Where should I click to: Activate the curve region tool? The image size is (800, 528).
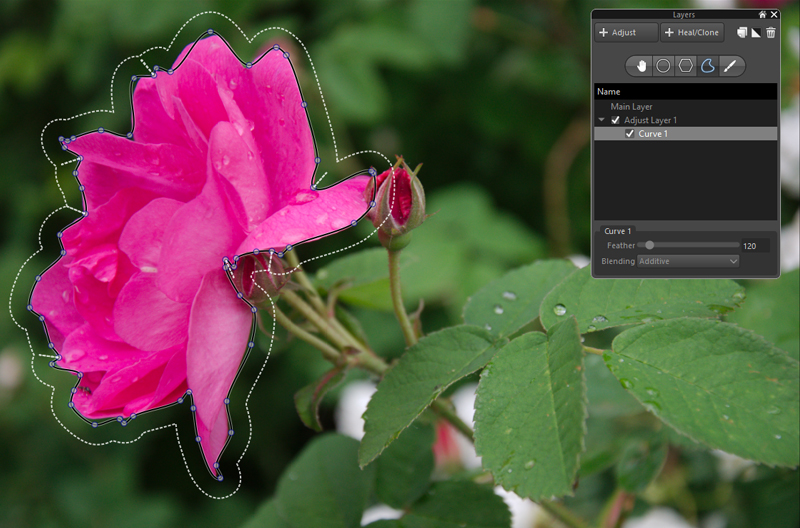[x=708, y=66]
